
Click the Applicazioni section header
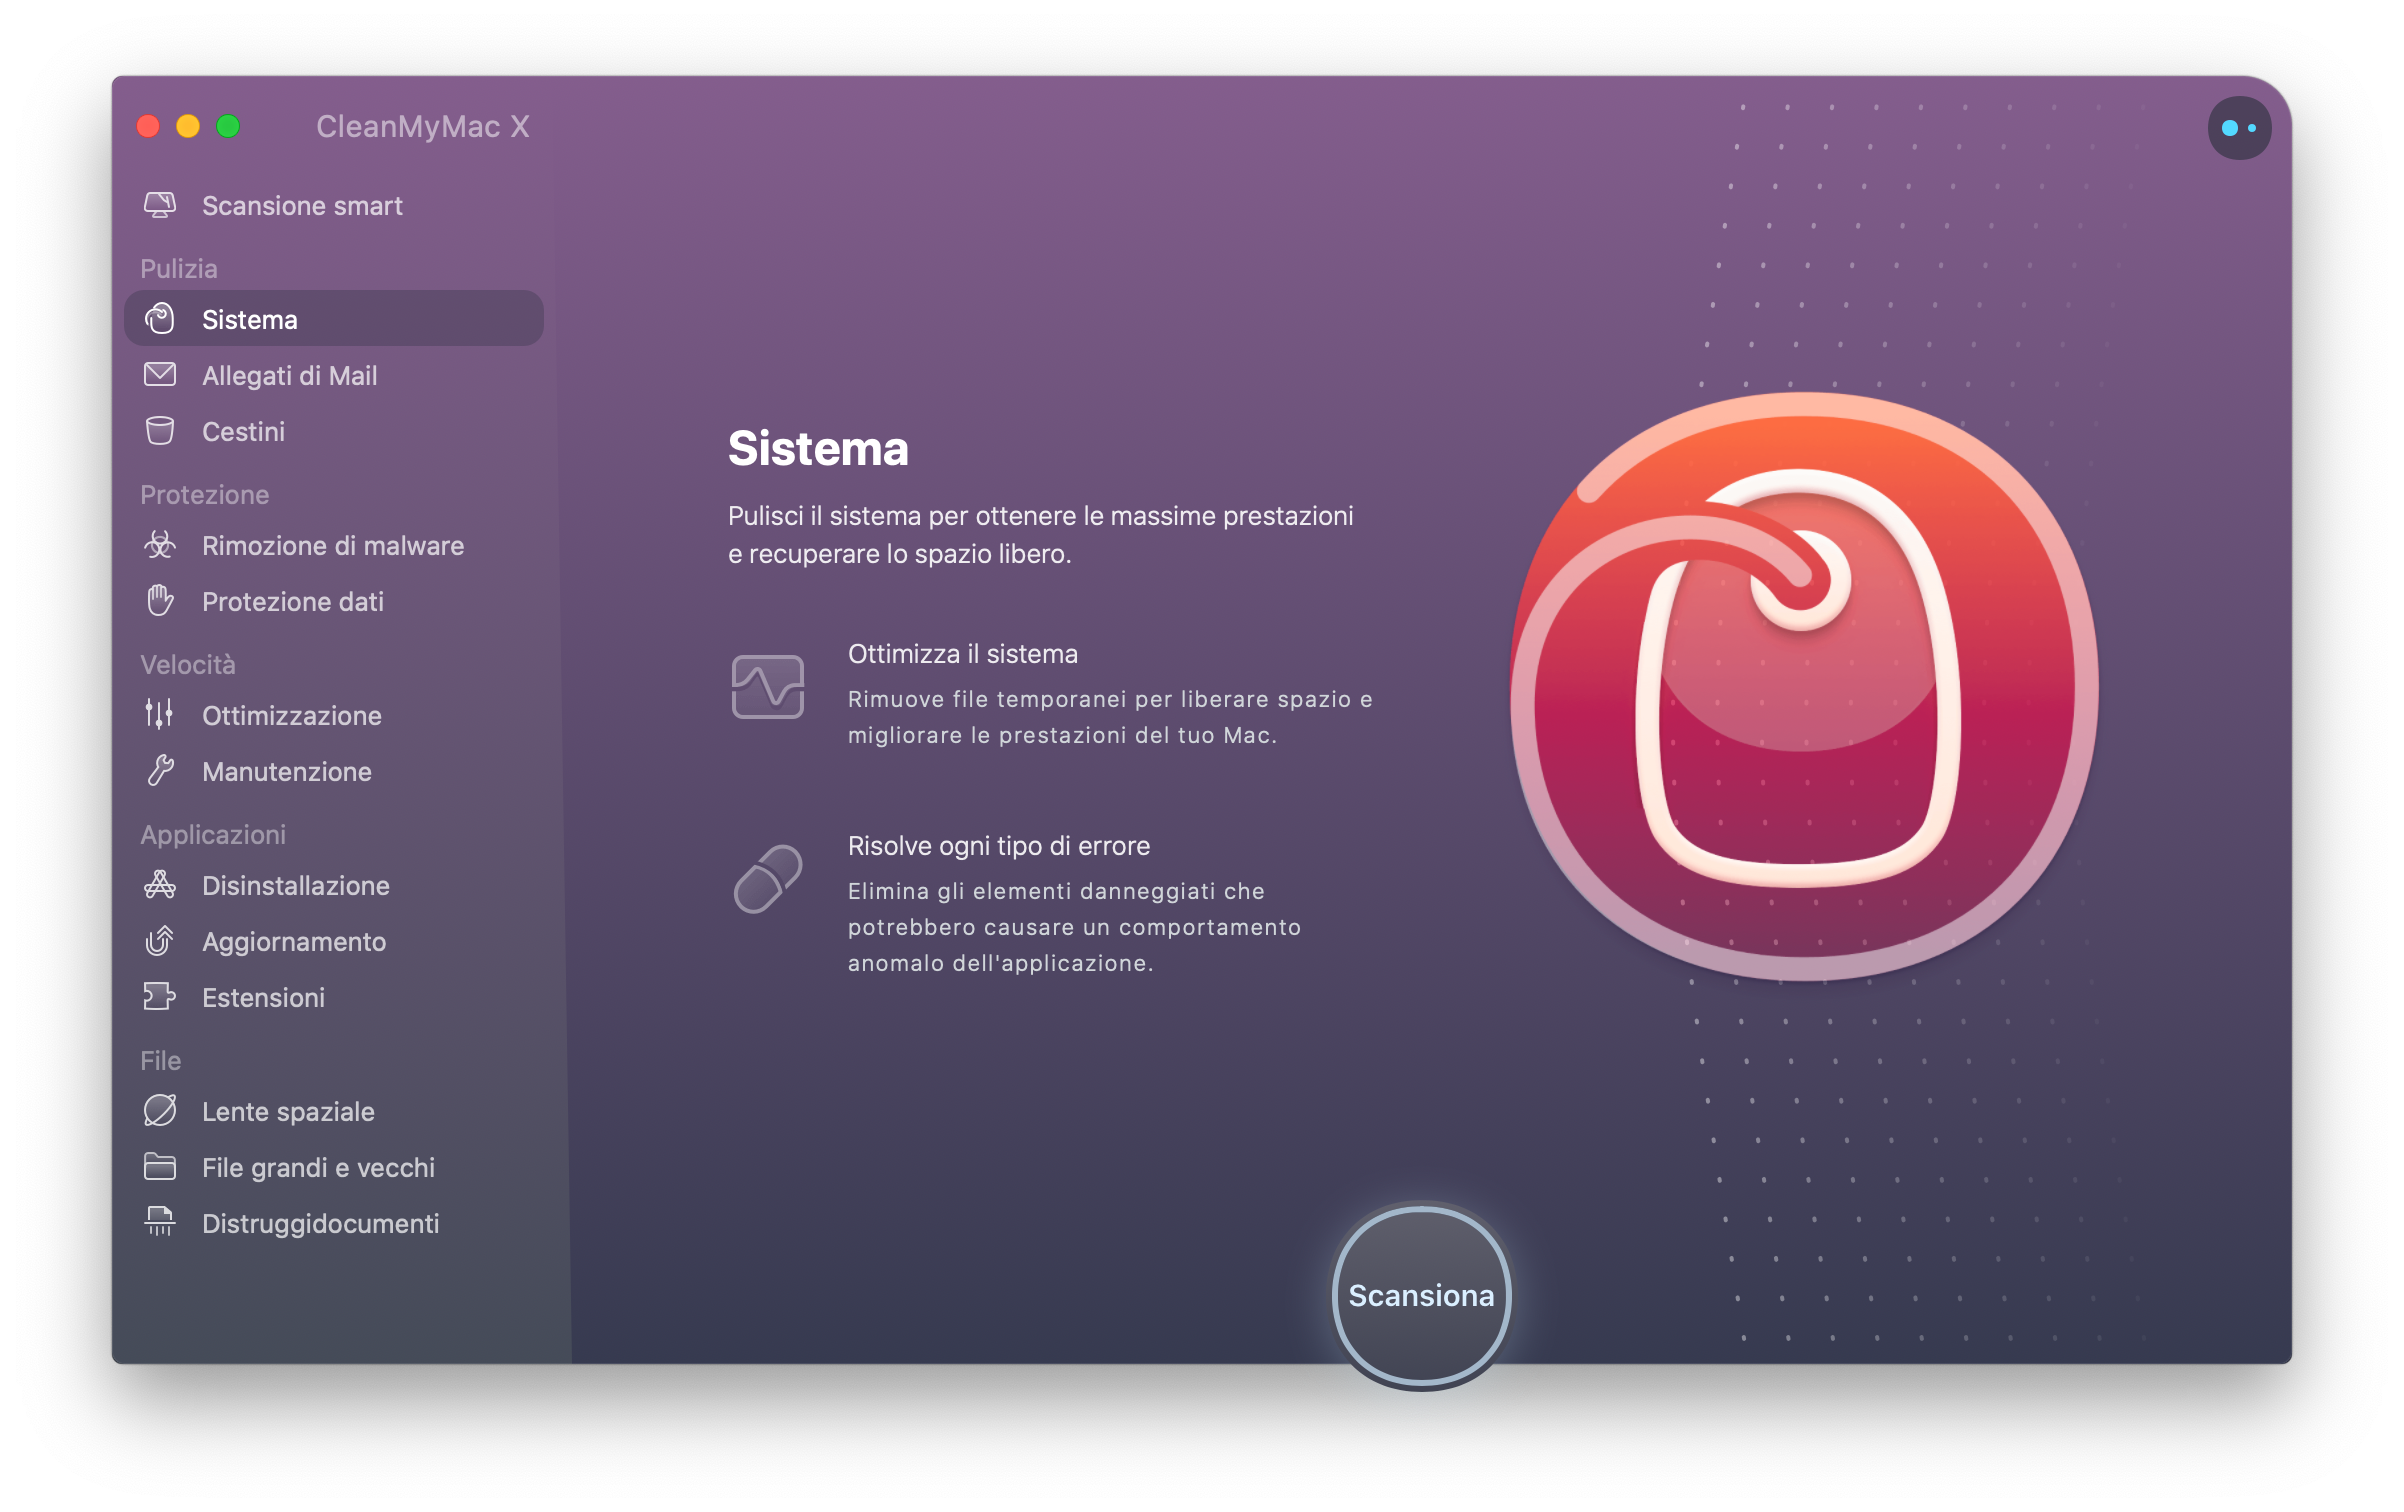coord(213,834)
